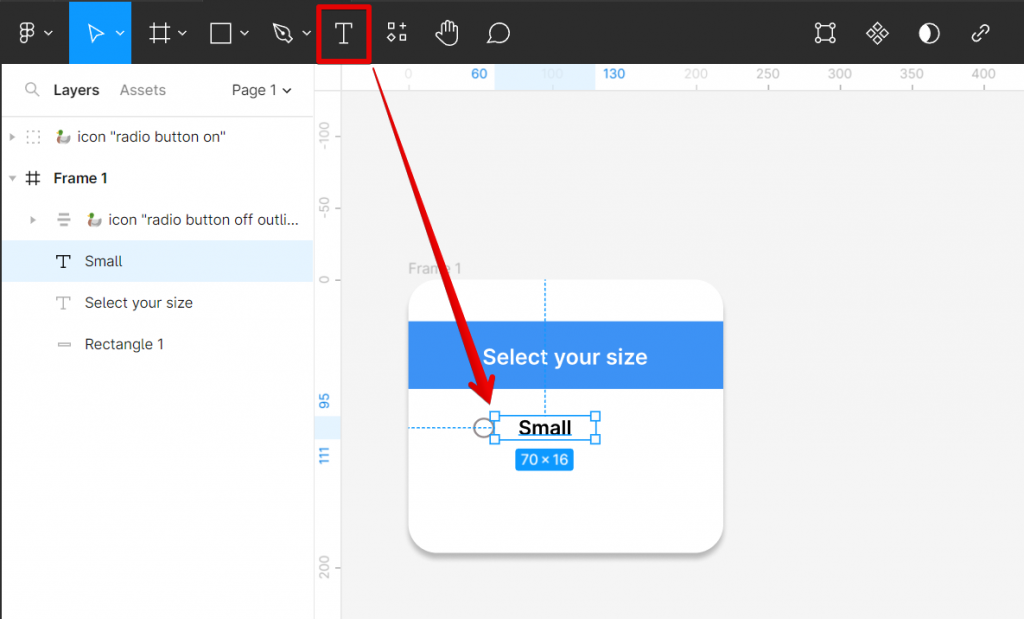Select the Move tool

coord(98,32)
